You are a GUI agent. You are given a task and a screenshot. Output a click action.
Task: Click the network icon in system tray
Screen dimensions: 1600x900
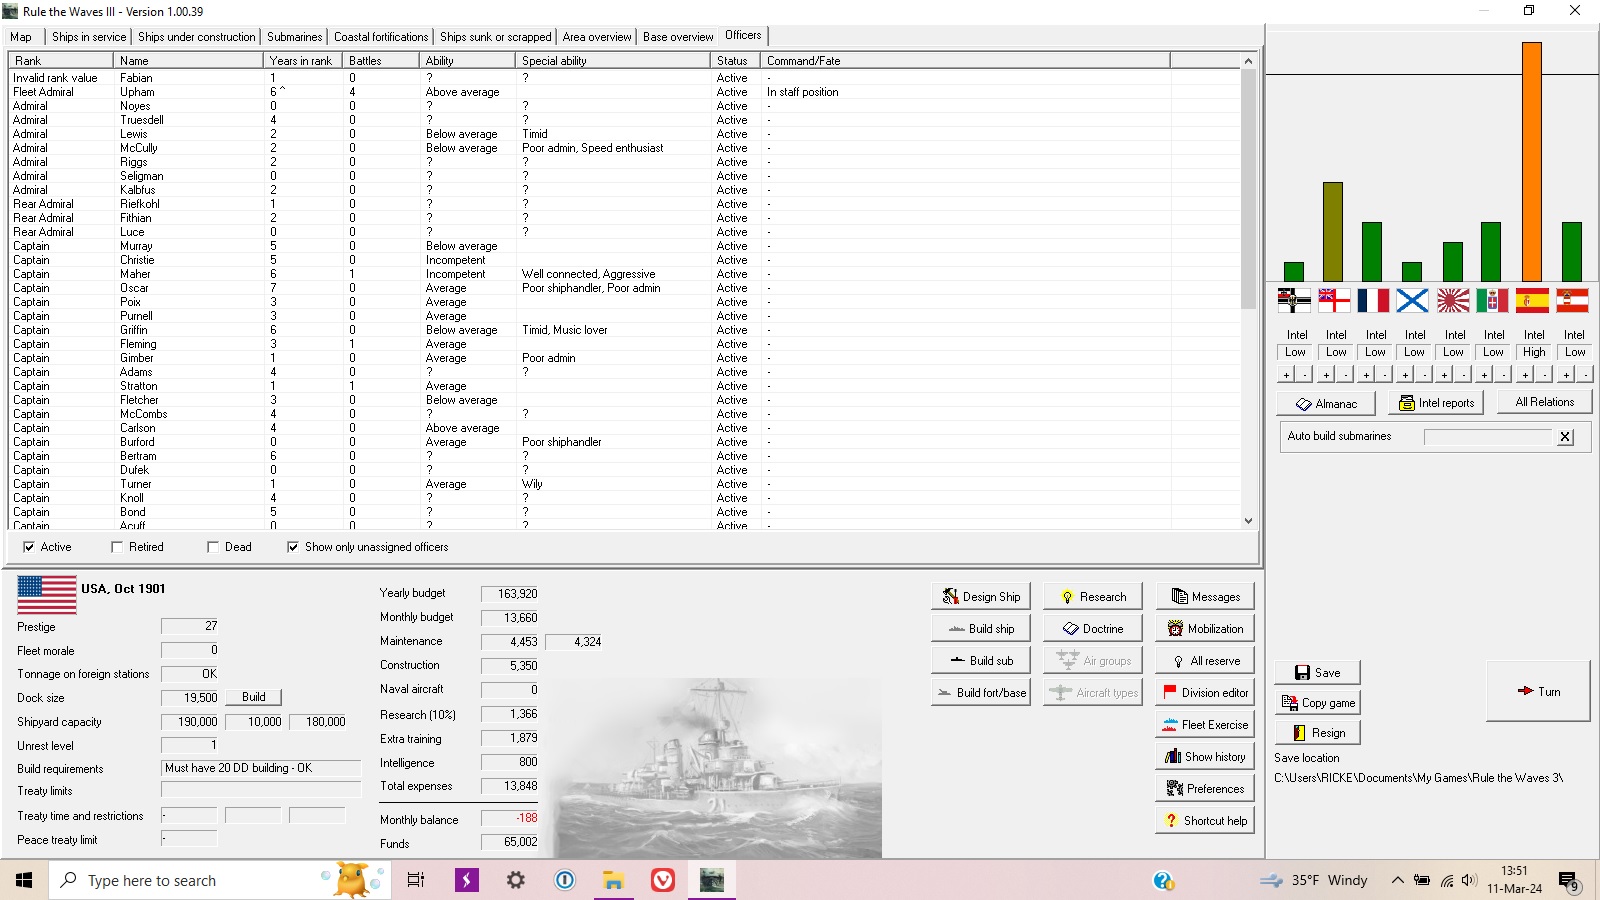(1446, 881)
